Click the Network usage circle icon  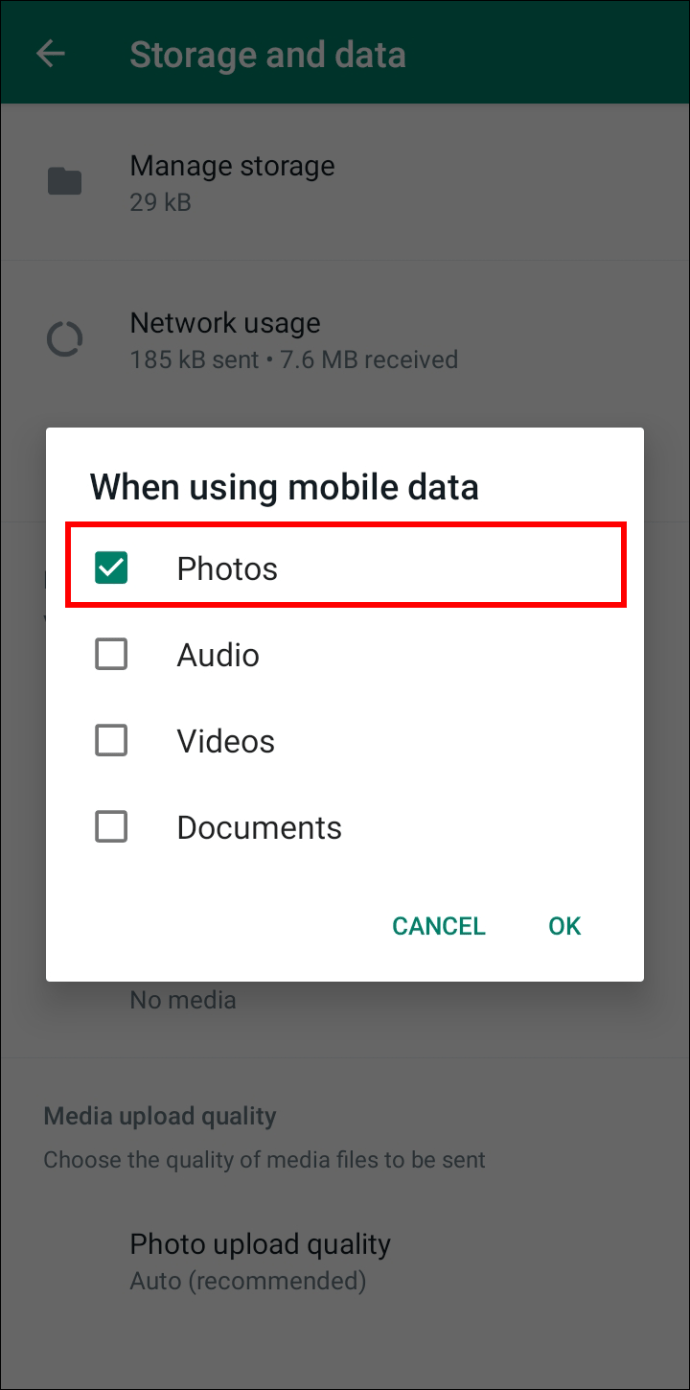(x=65, y=340)
